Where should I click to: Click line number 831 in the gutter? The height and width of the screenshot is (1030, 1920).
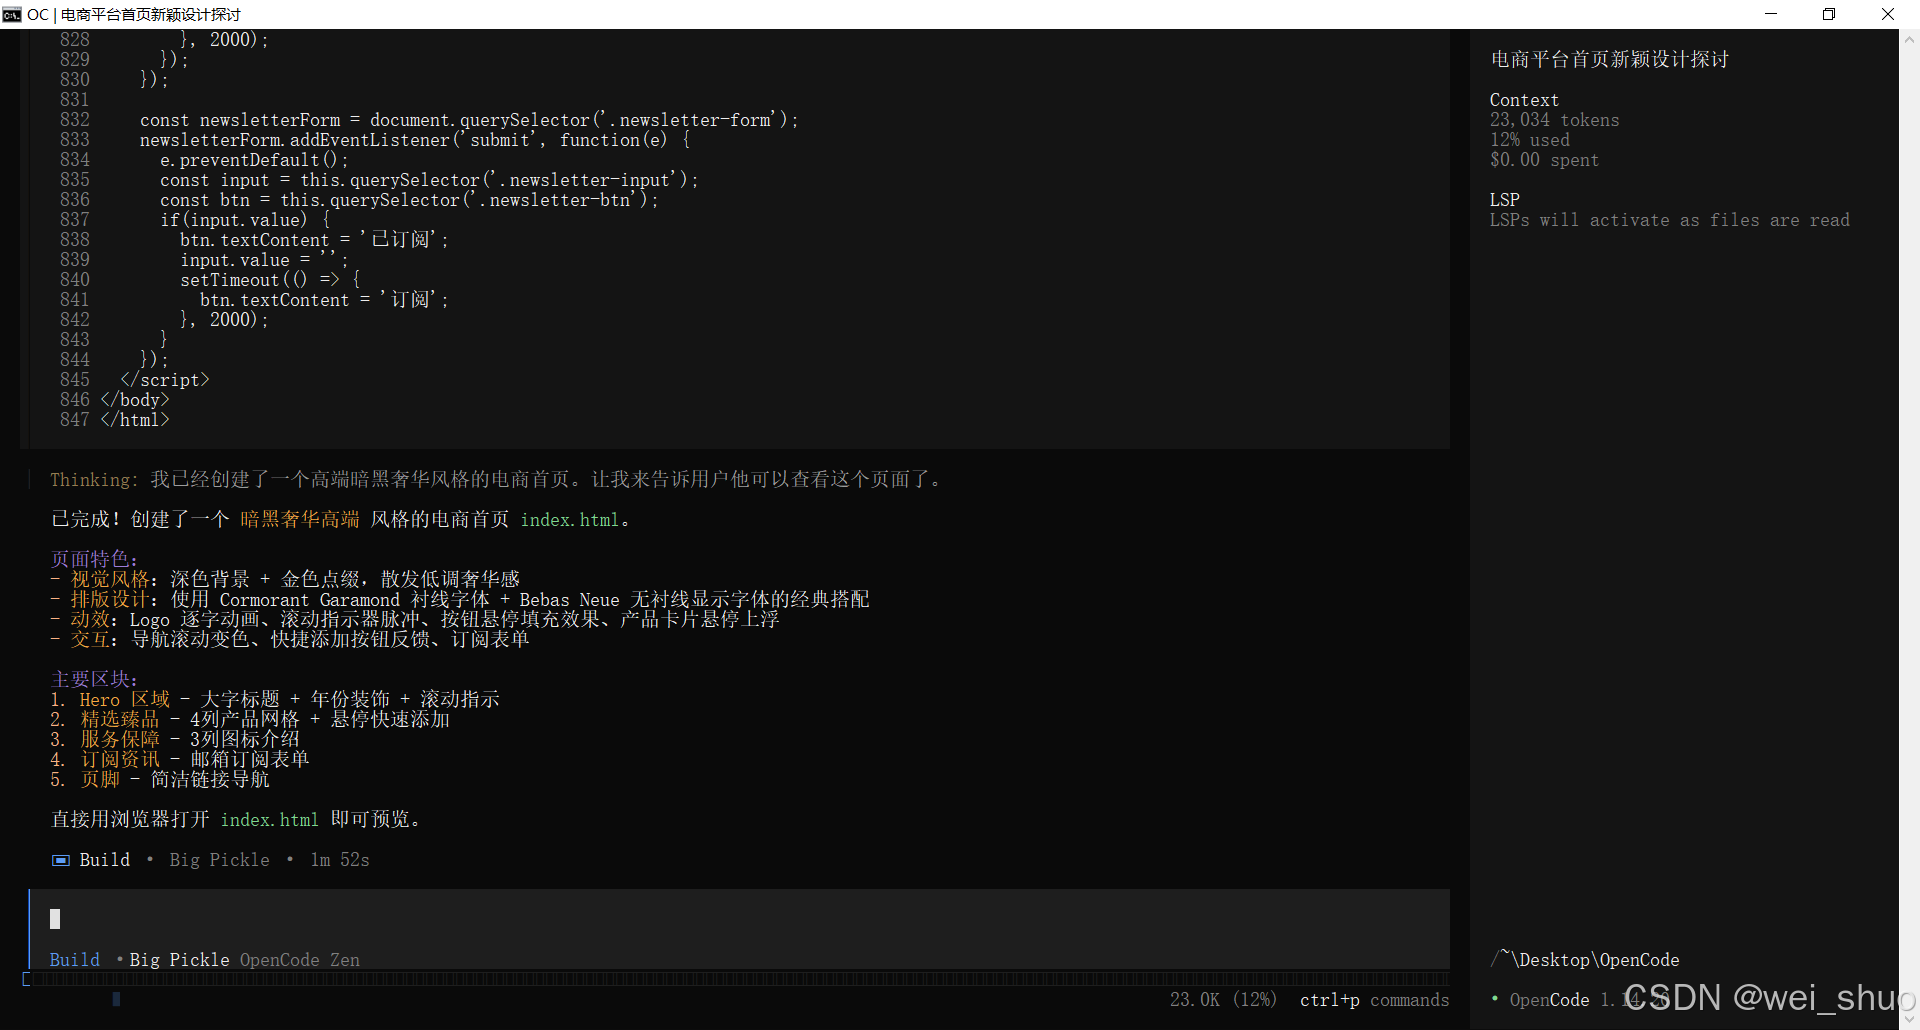click(75, 100)
